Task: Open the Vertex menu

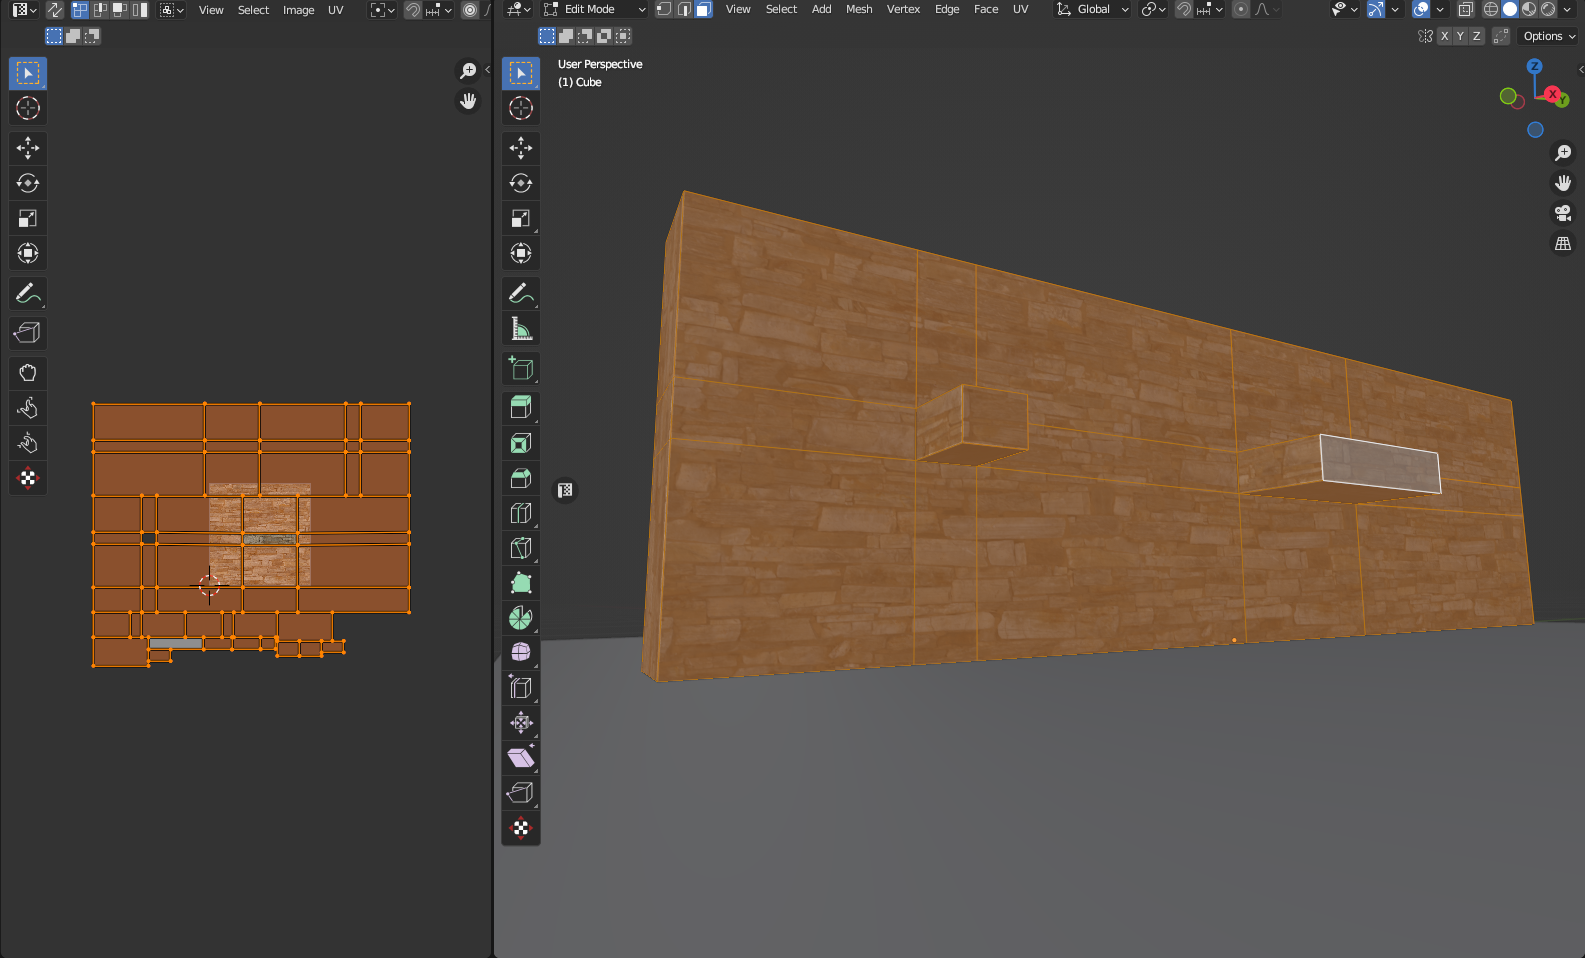Action: coord(903,9)
